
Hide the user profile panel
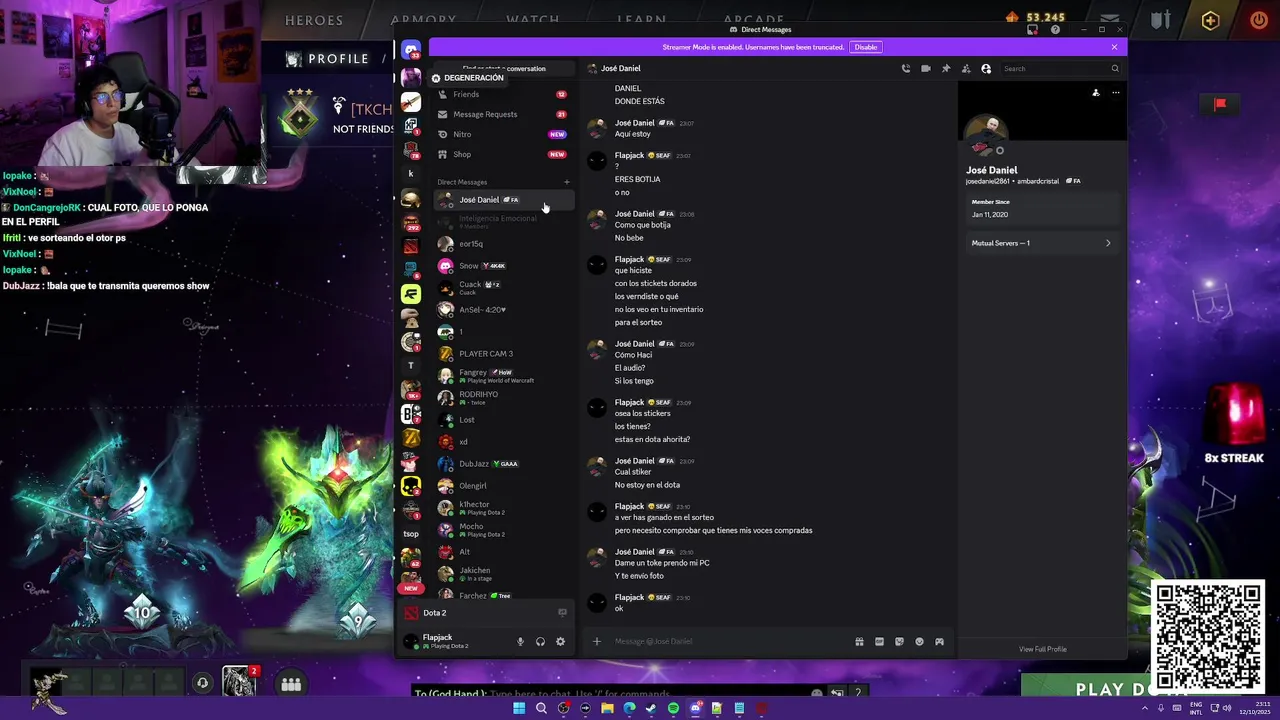pos(986,69)
